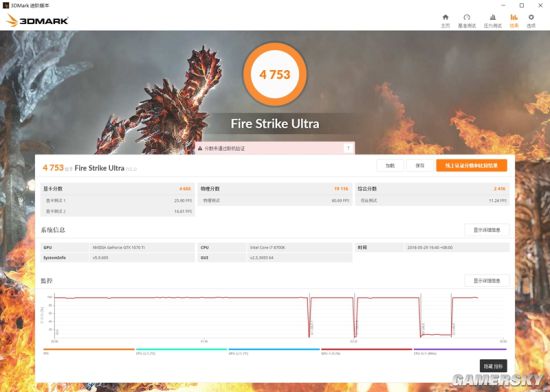Toggle the blue legend line below chart
Screen dimensions: 550x392
click(x=274, y=349)
